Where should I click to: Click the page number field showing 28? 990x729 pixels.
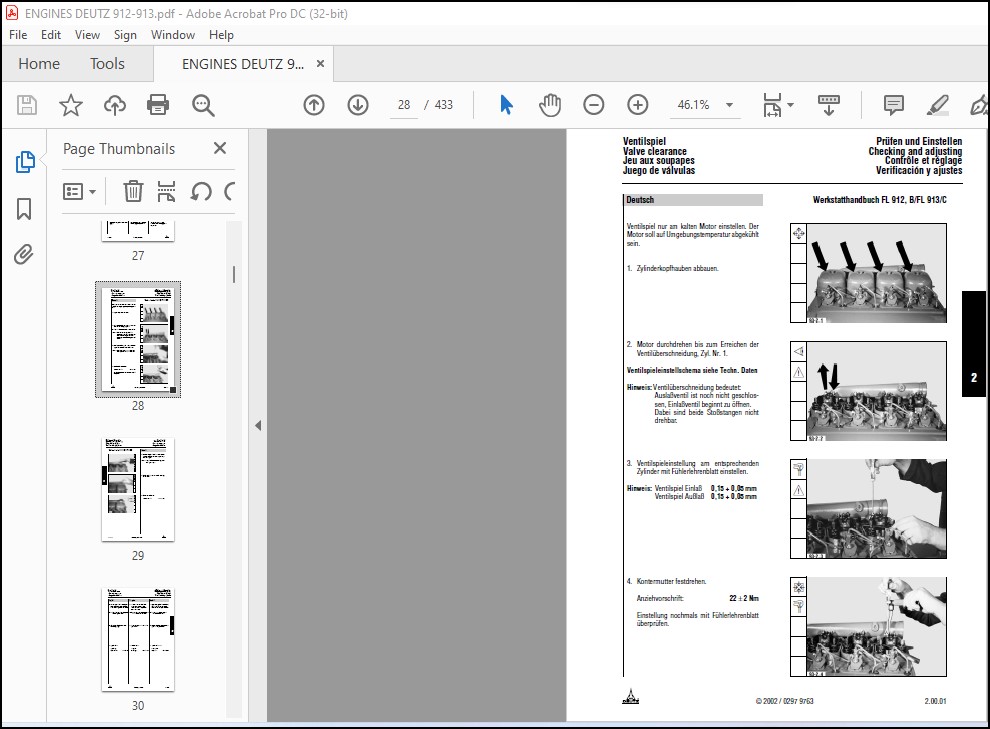point(404,105)
